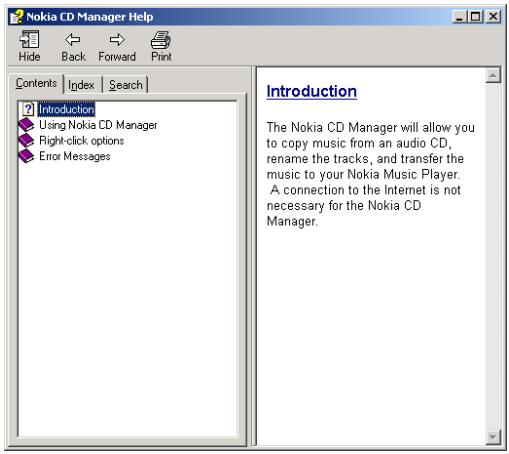Click the Hide navigation pane icon

pos(29,40)
